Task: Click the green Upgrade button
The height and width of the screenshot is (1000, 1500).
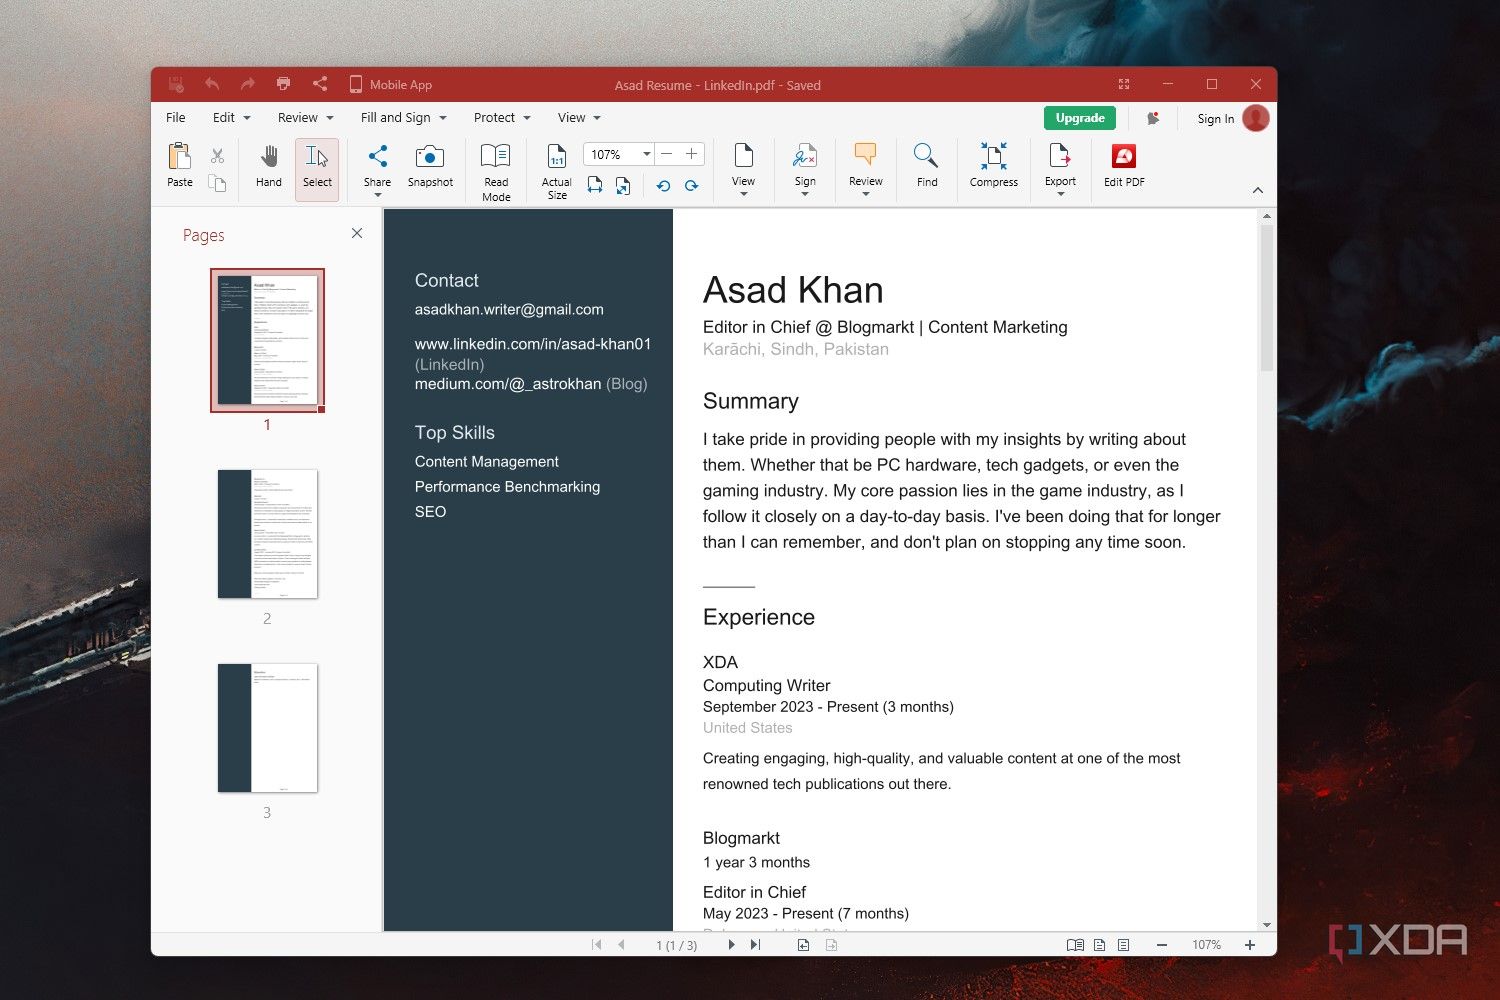Action: (1080, 118)
